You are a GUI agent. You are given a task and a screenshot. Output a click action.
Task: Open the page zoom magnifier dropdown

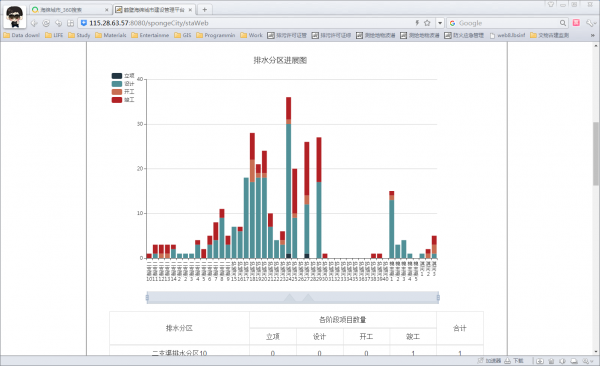click(x=587, y=361)
